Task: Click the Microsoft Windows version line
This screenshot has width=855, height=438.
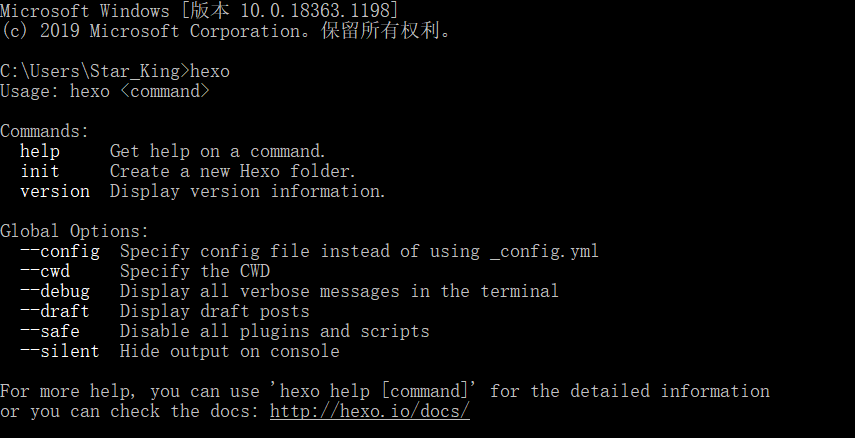Action: [200, 10]
